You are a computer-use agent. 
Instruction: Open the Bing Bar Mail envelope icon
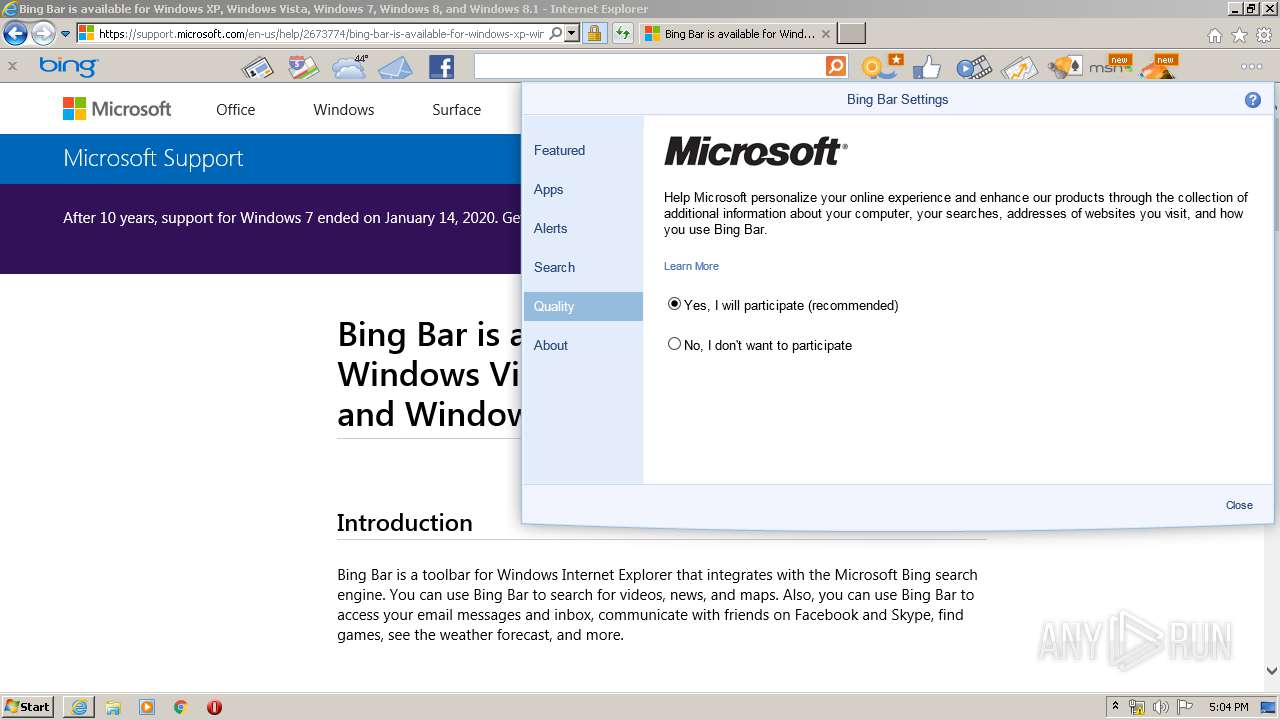(x=395, y=68)
